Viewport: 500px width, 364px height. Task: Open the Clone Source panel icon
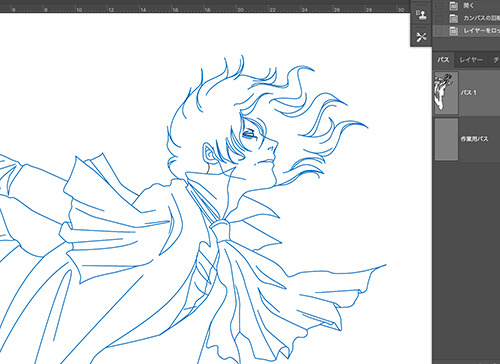421,15
